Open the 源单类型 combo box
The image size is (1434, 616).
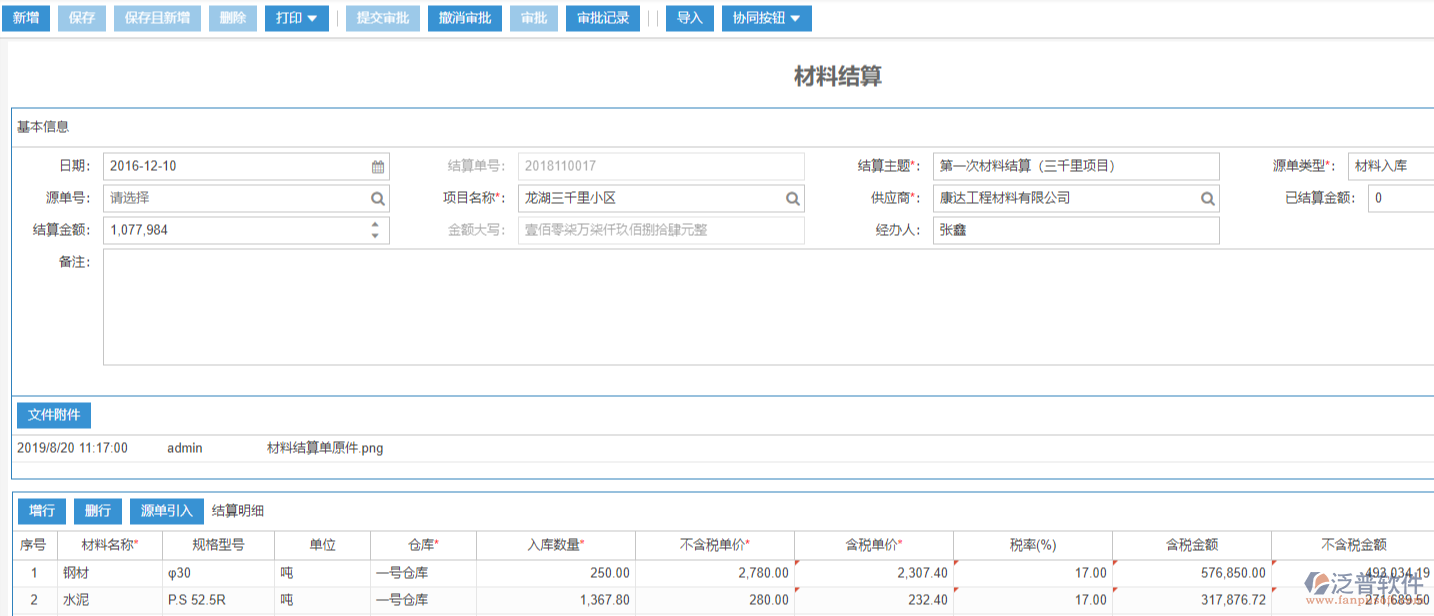(x=1390, y=166)
